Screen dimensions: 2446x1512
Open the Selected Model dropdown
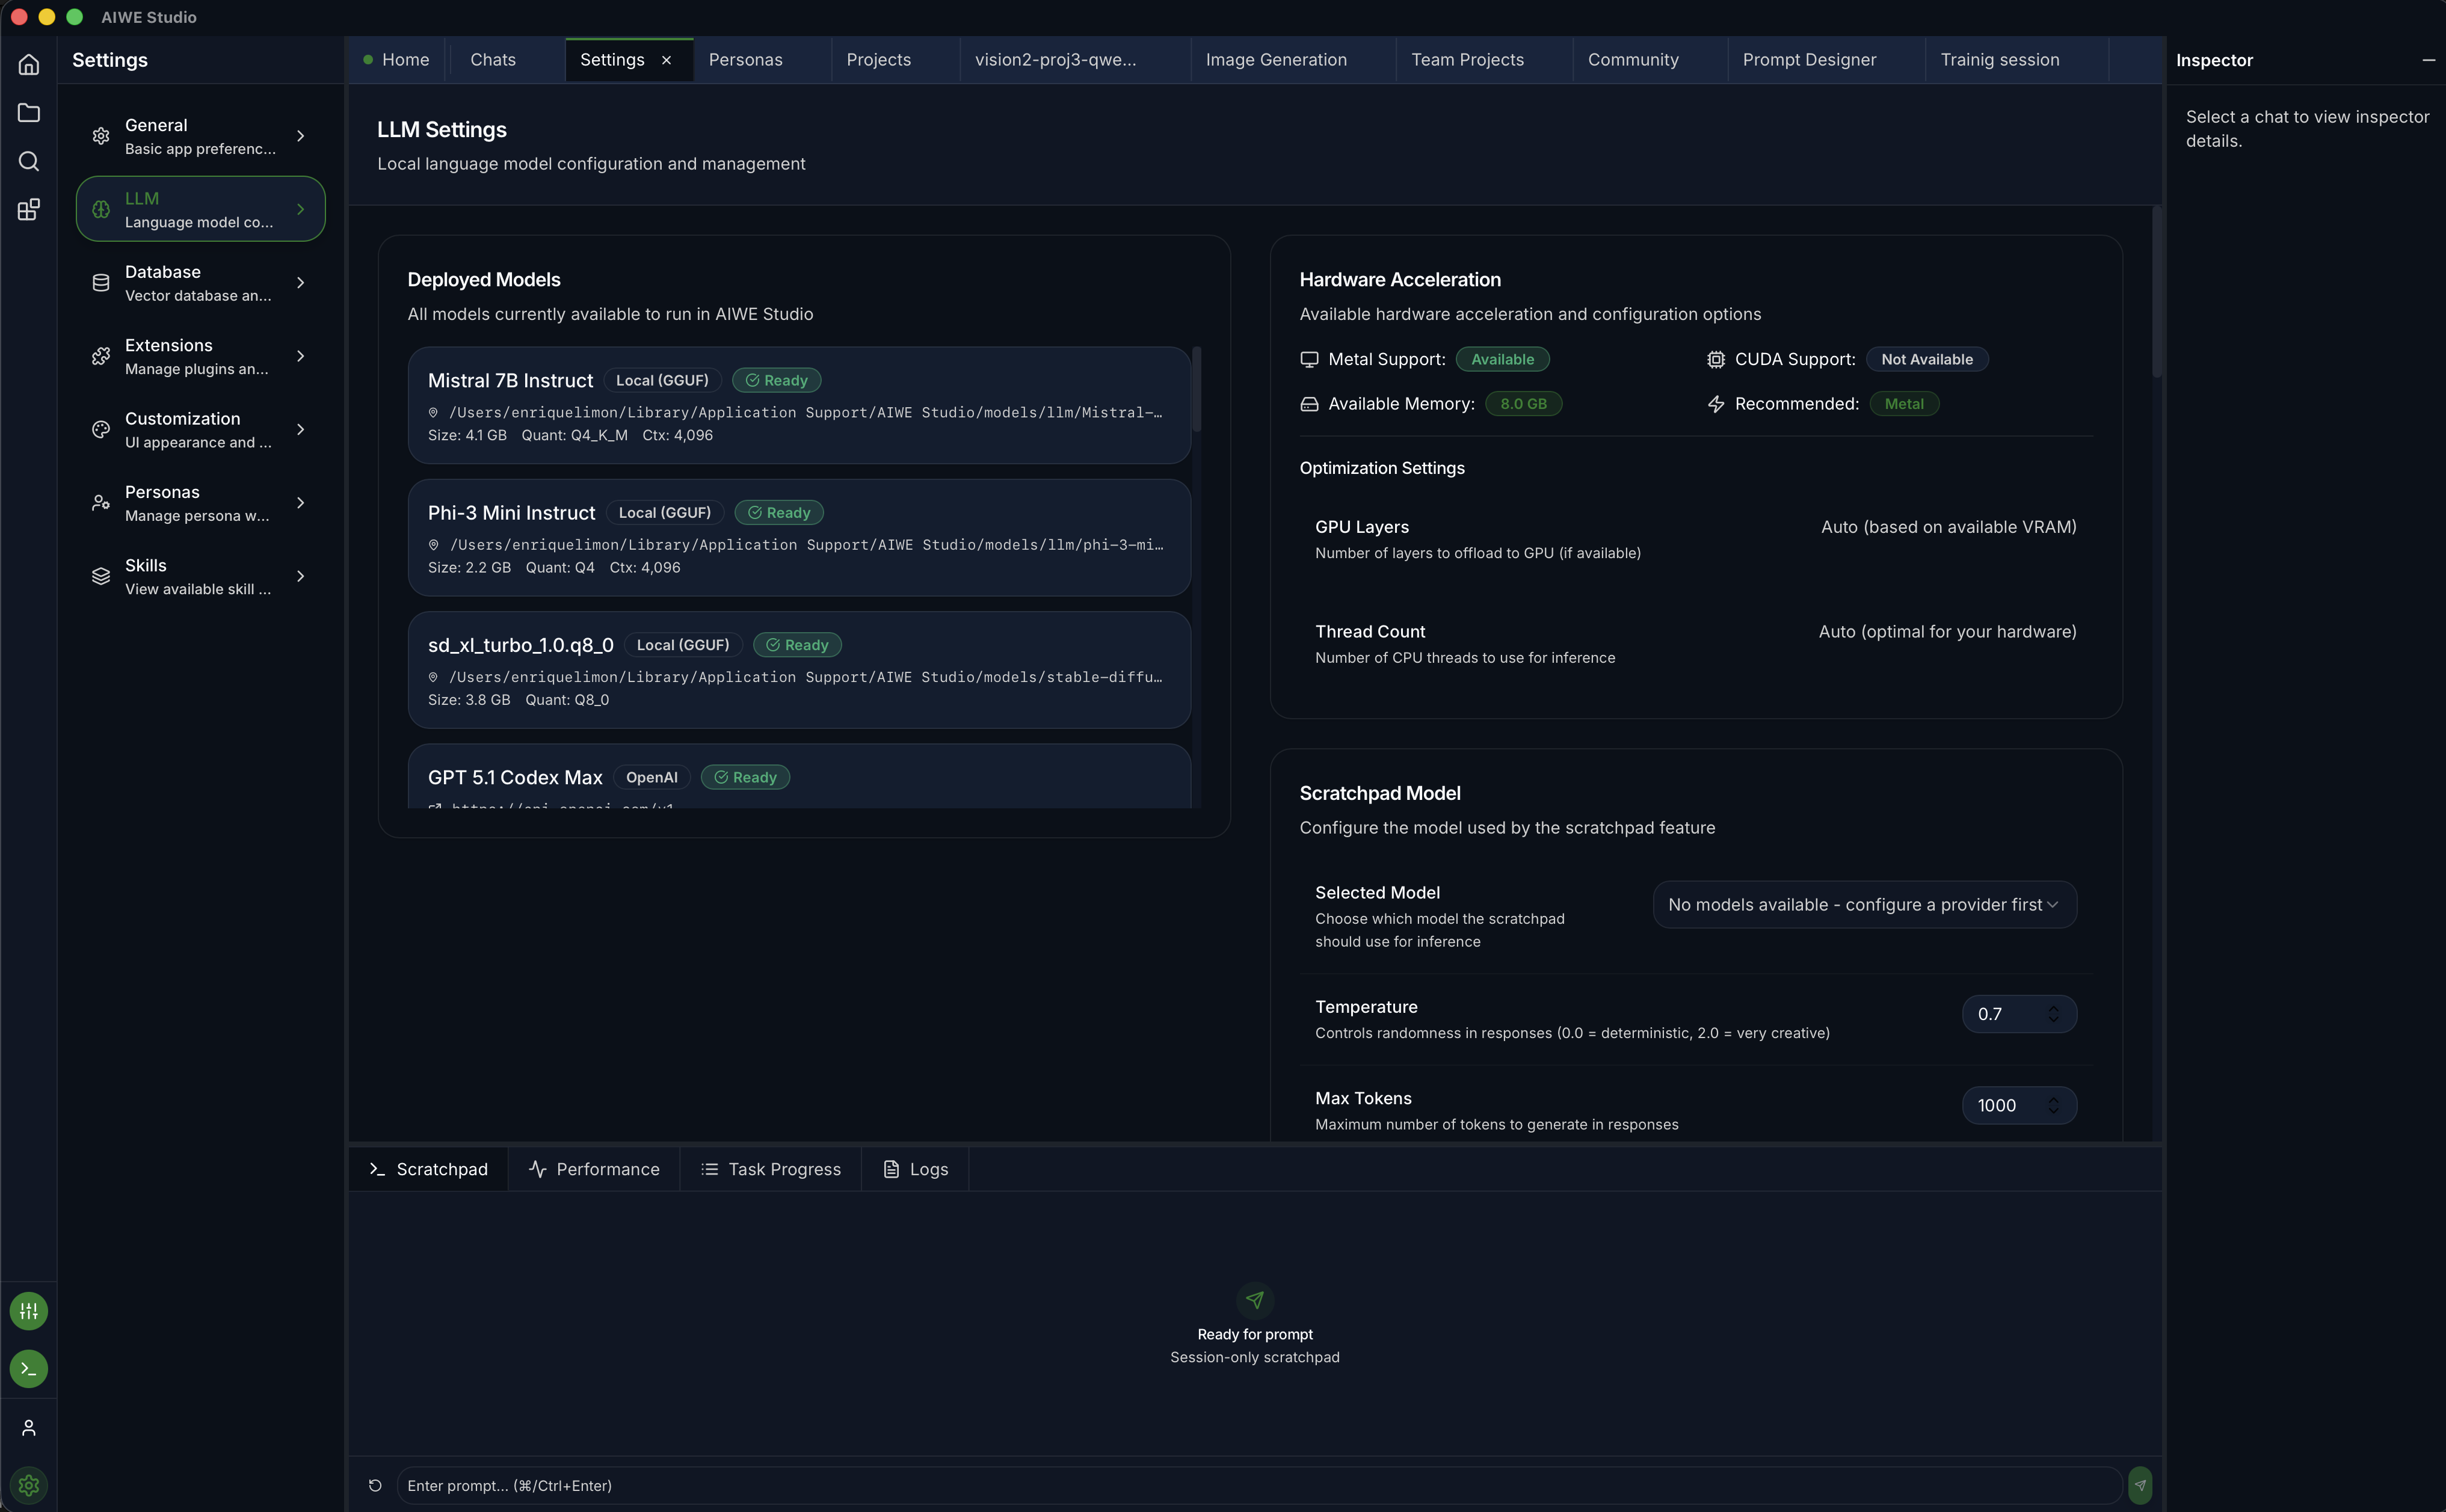click(x=1864, y=904)
